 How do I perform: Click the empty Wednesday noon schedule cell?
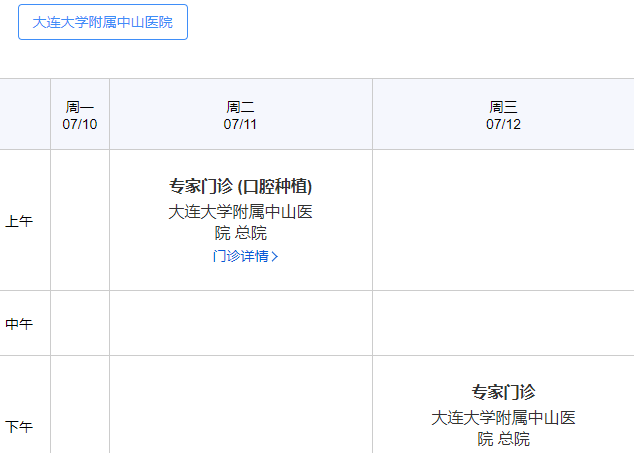[503, 324]
